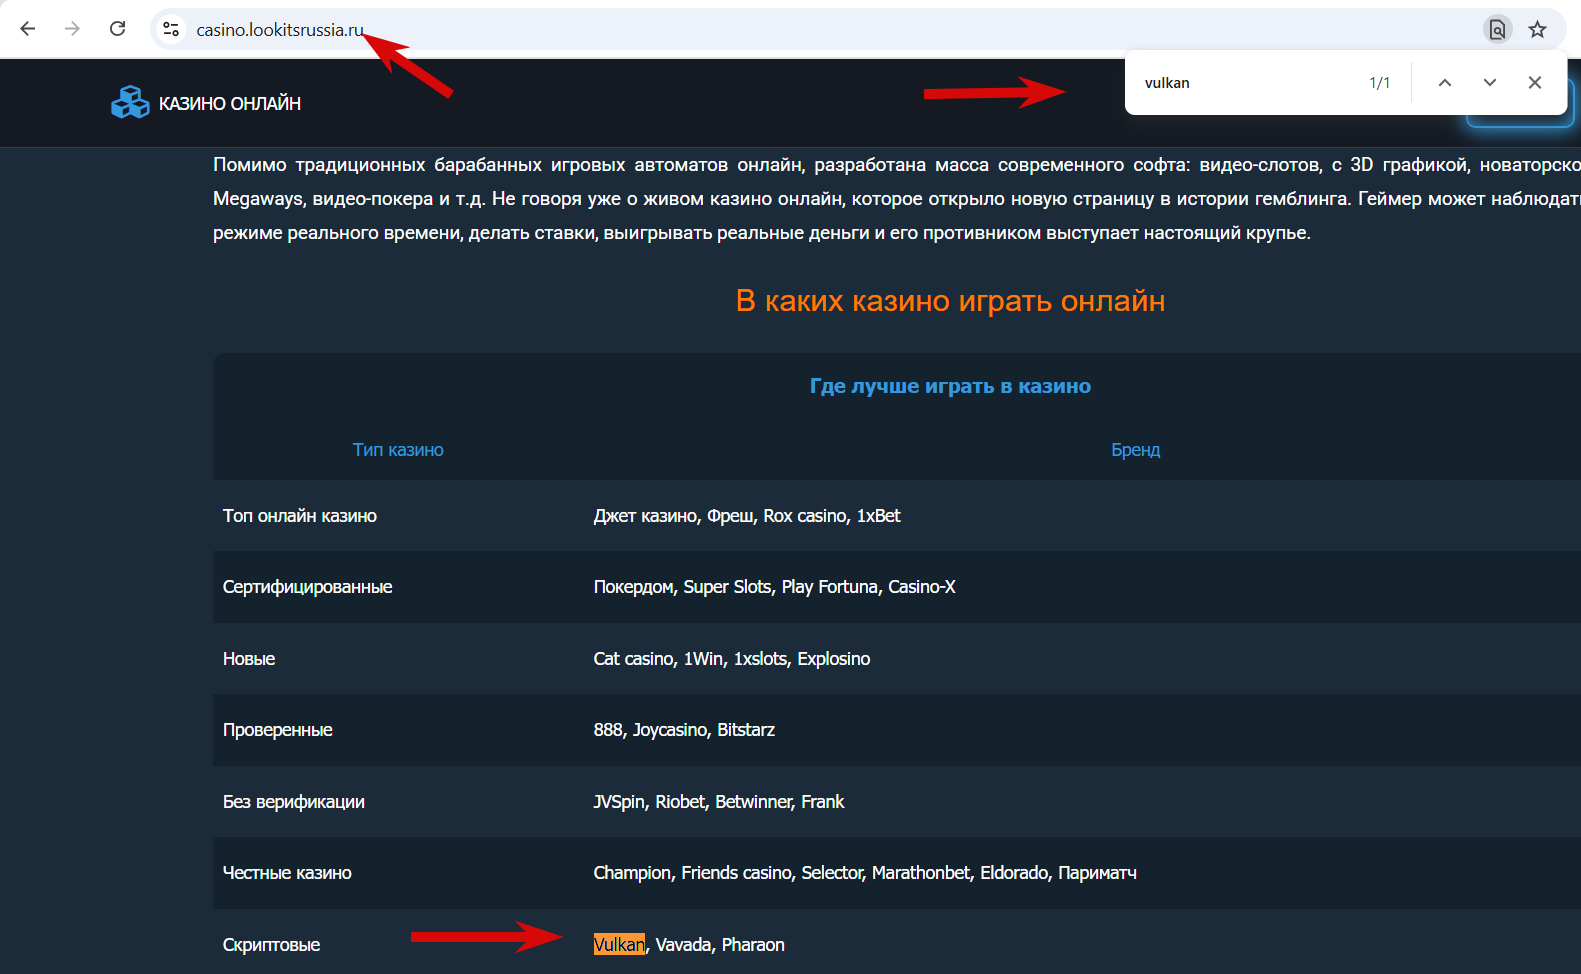This screenshot has width=1581, height=974.
Task: Select the Честные казино row label
Action: point(287,873)
